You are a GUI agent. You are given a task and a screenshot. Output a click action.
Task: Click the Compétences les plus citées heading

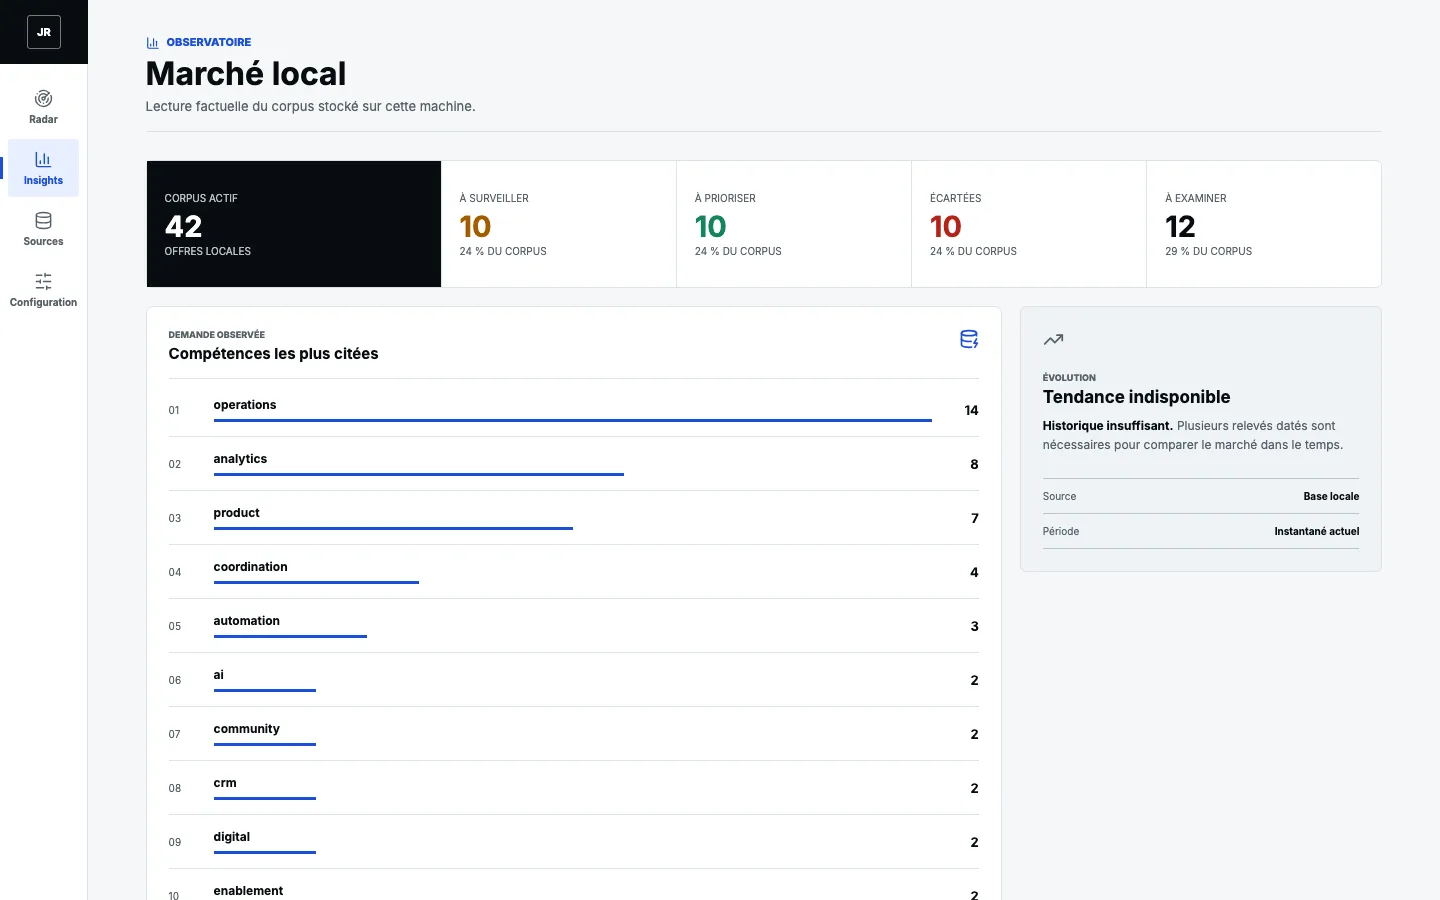coord(273,354)
